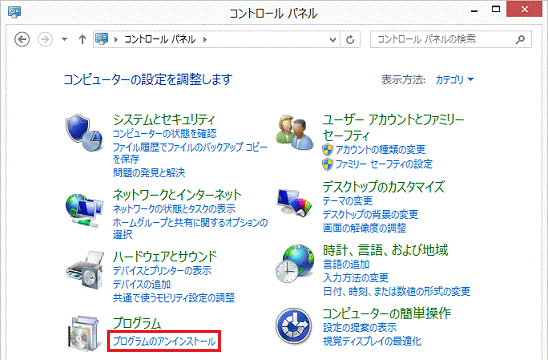
Task: Open ファミリー セーフティの設定 link
Action: click(384, 164)
